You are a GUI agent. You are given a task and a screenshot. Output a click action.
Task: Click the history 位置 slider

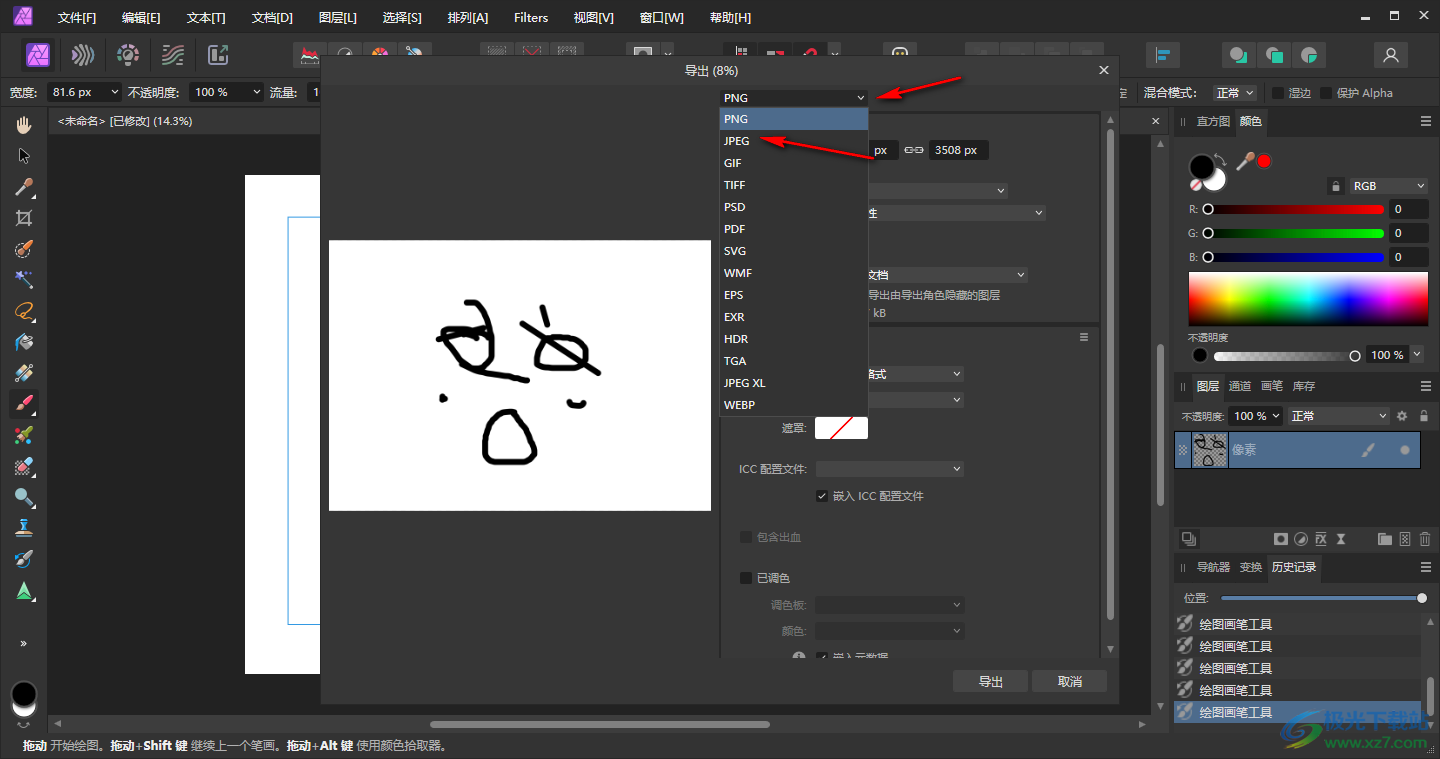(x=1322, y=598)
